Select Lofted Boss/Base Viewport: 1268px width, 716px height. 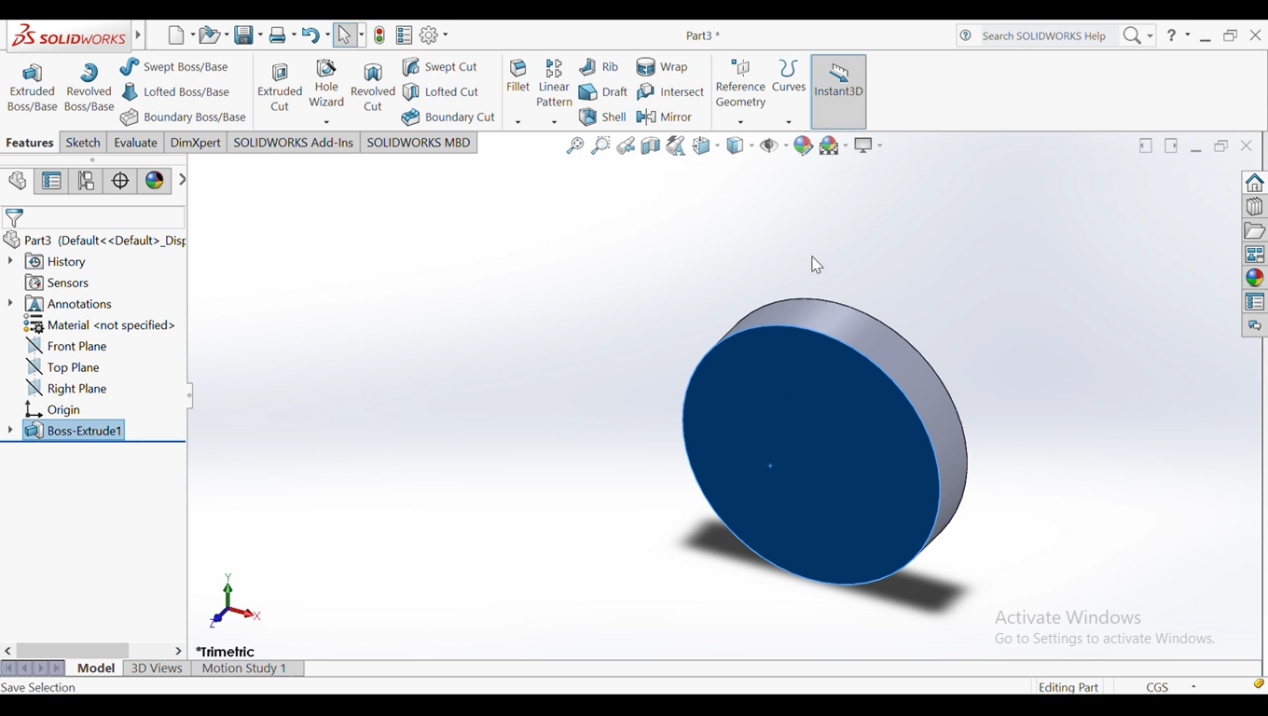point(176,92)
